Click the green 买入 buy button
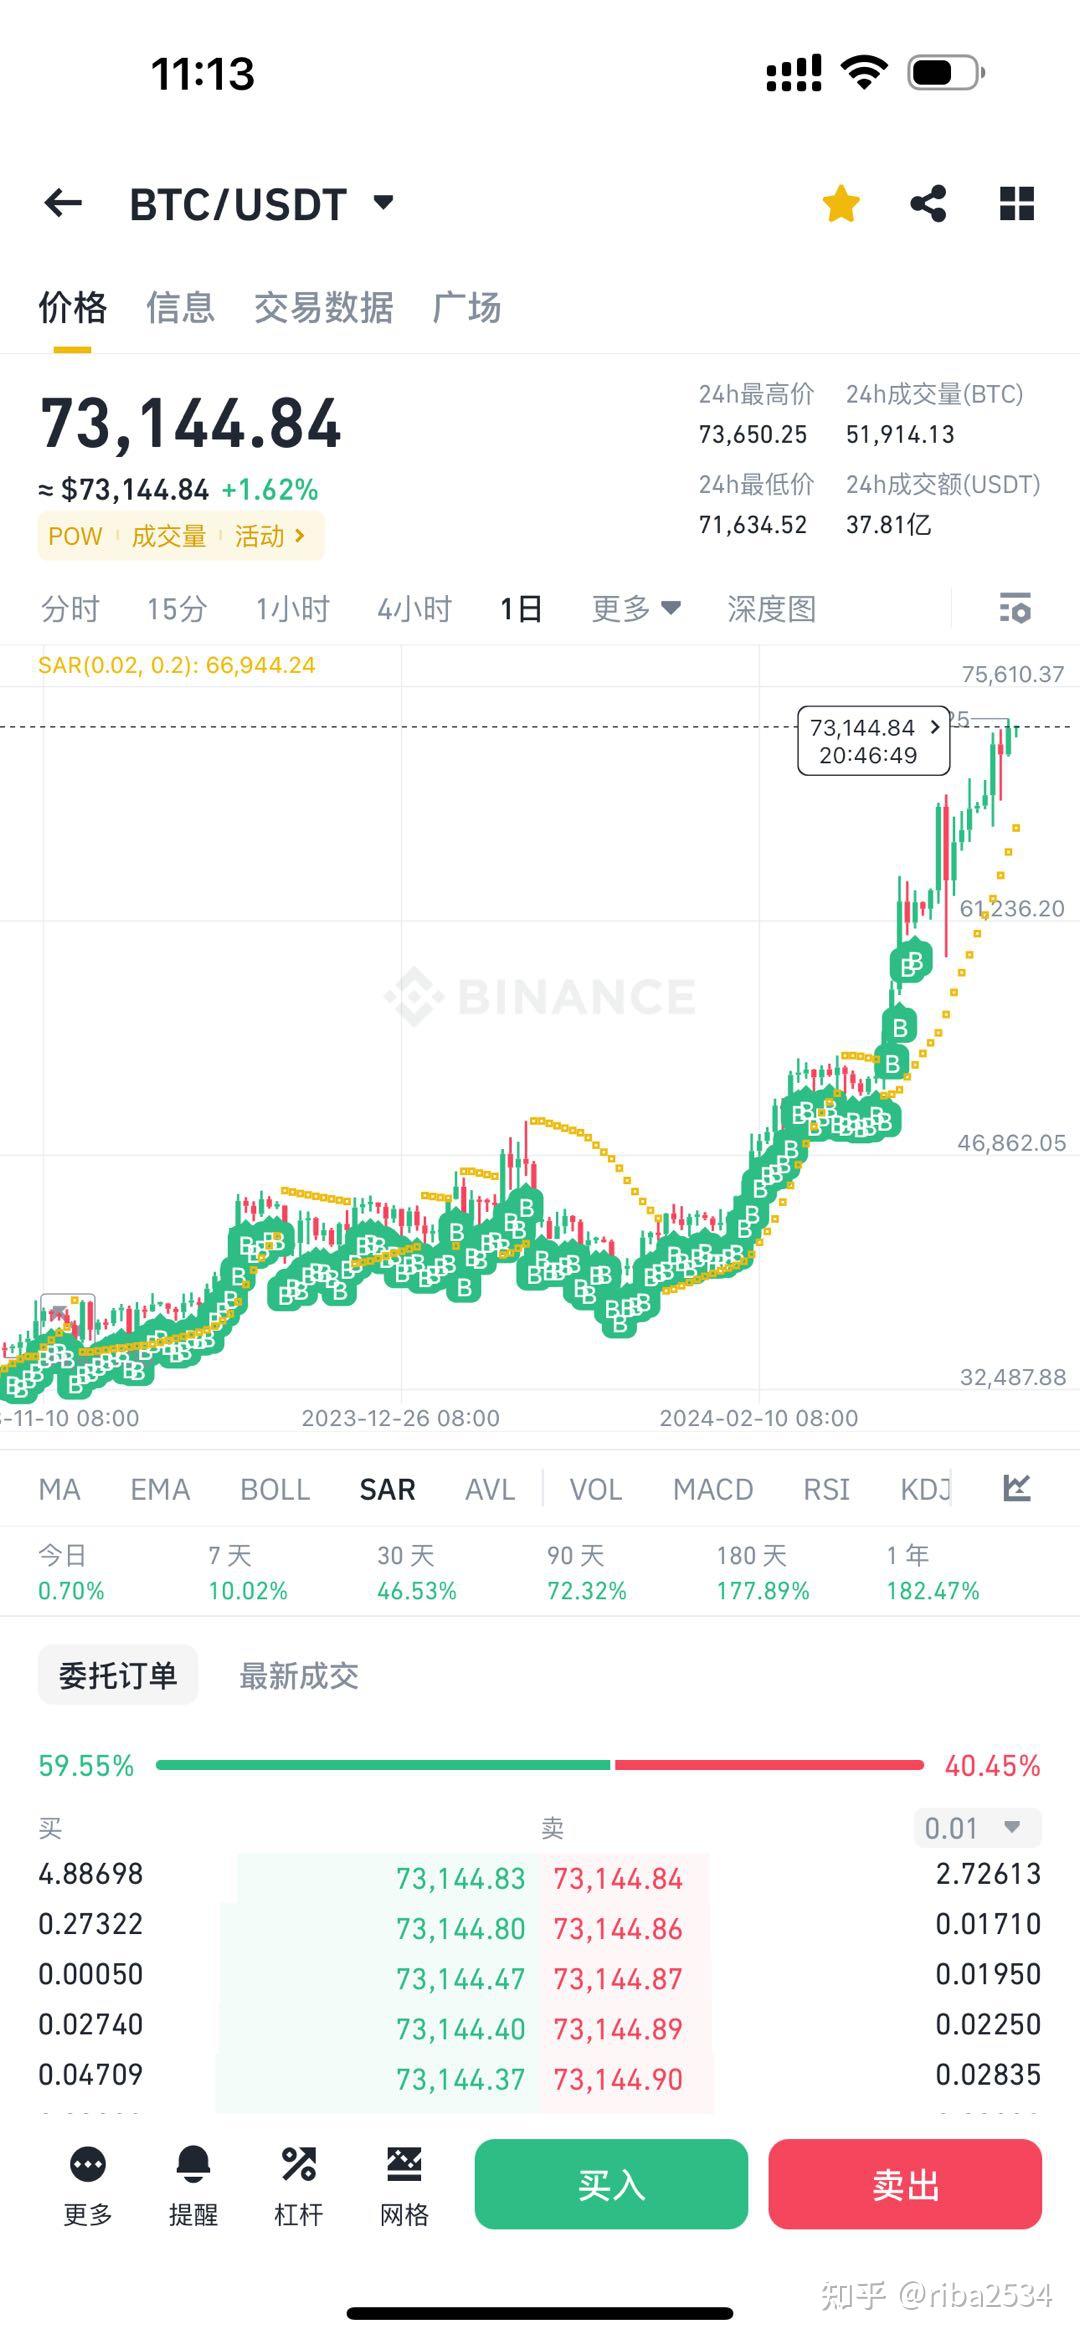The image size is (1080, 2340). (x=611, y=2185)
